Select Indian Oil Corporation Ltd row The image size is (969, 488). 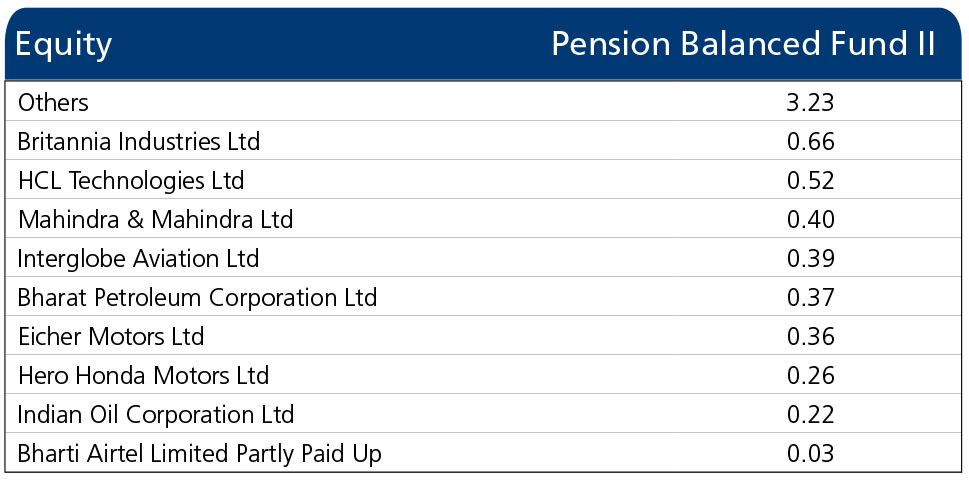156,415
